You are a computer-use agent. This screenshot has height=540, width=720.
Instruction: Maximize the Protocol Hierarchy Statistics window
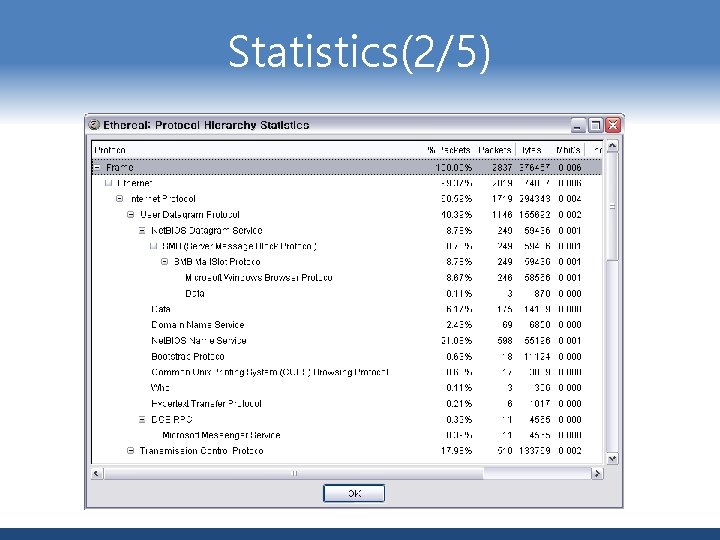(x=595, y=125)
